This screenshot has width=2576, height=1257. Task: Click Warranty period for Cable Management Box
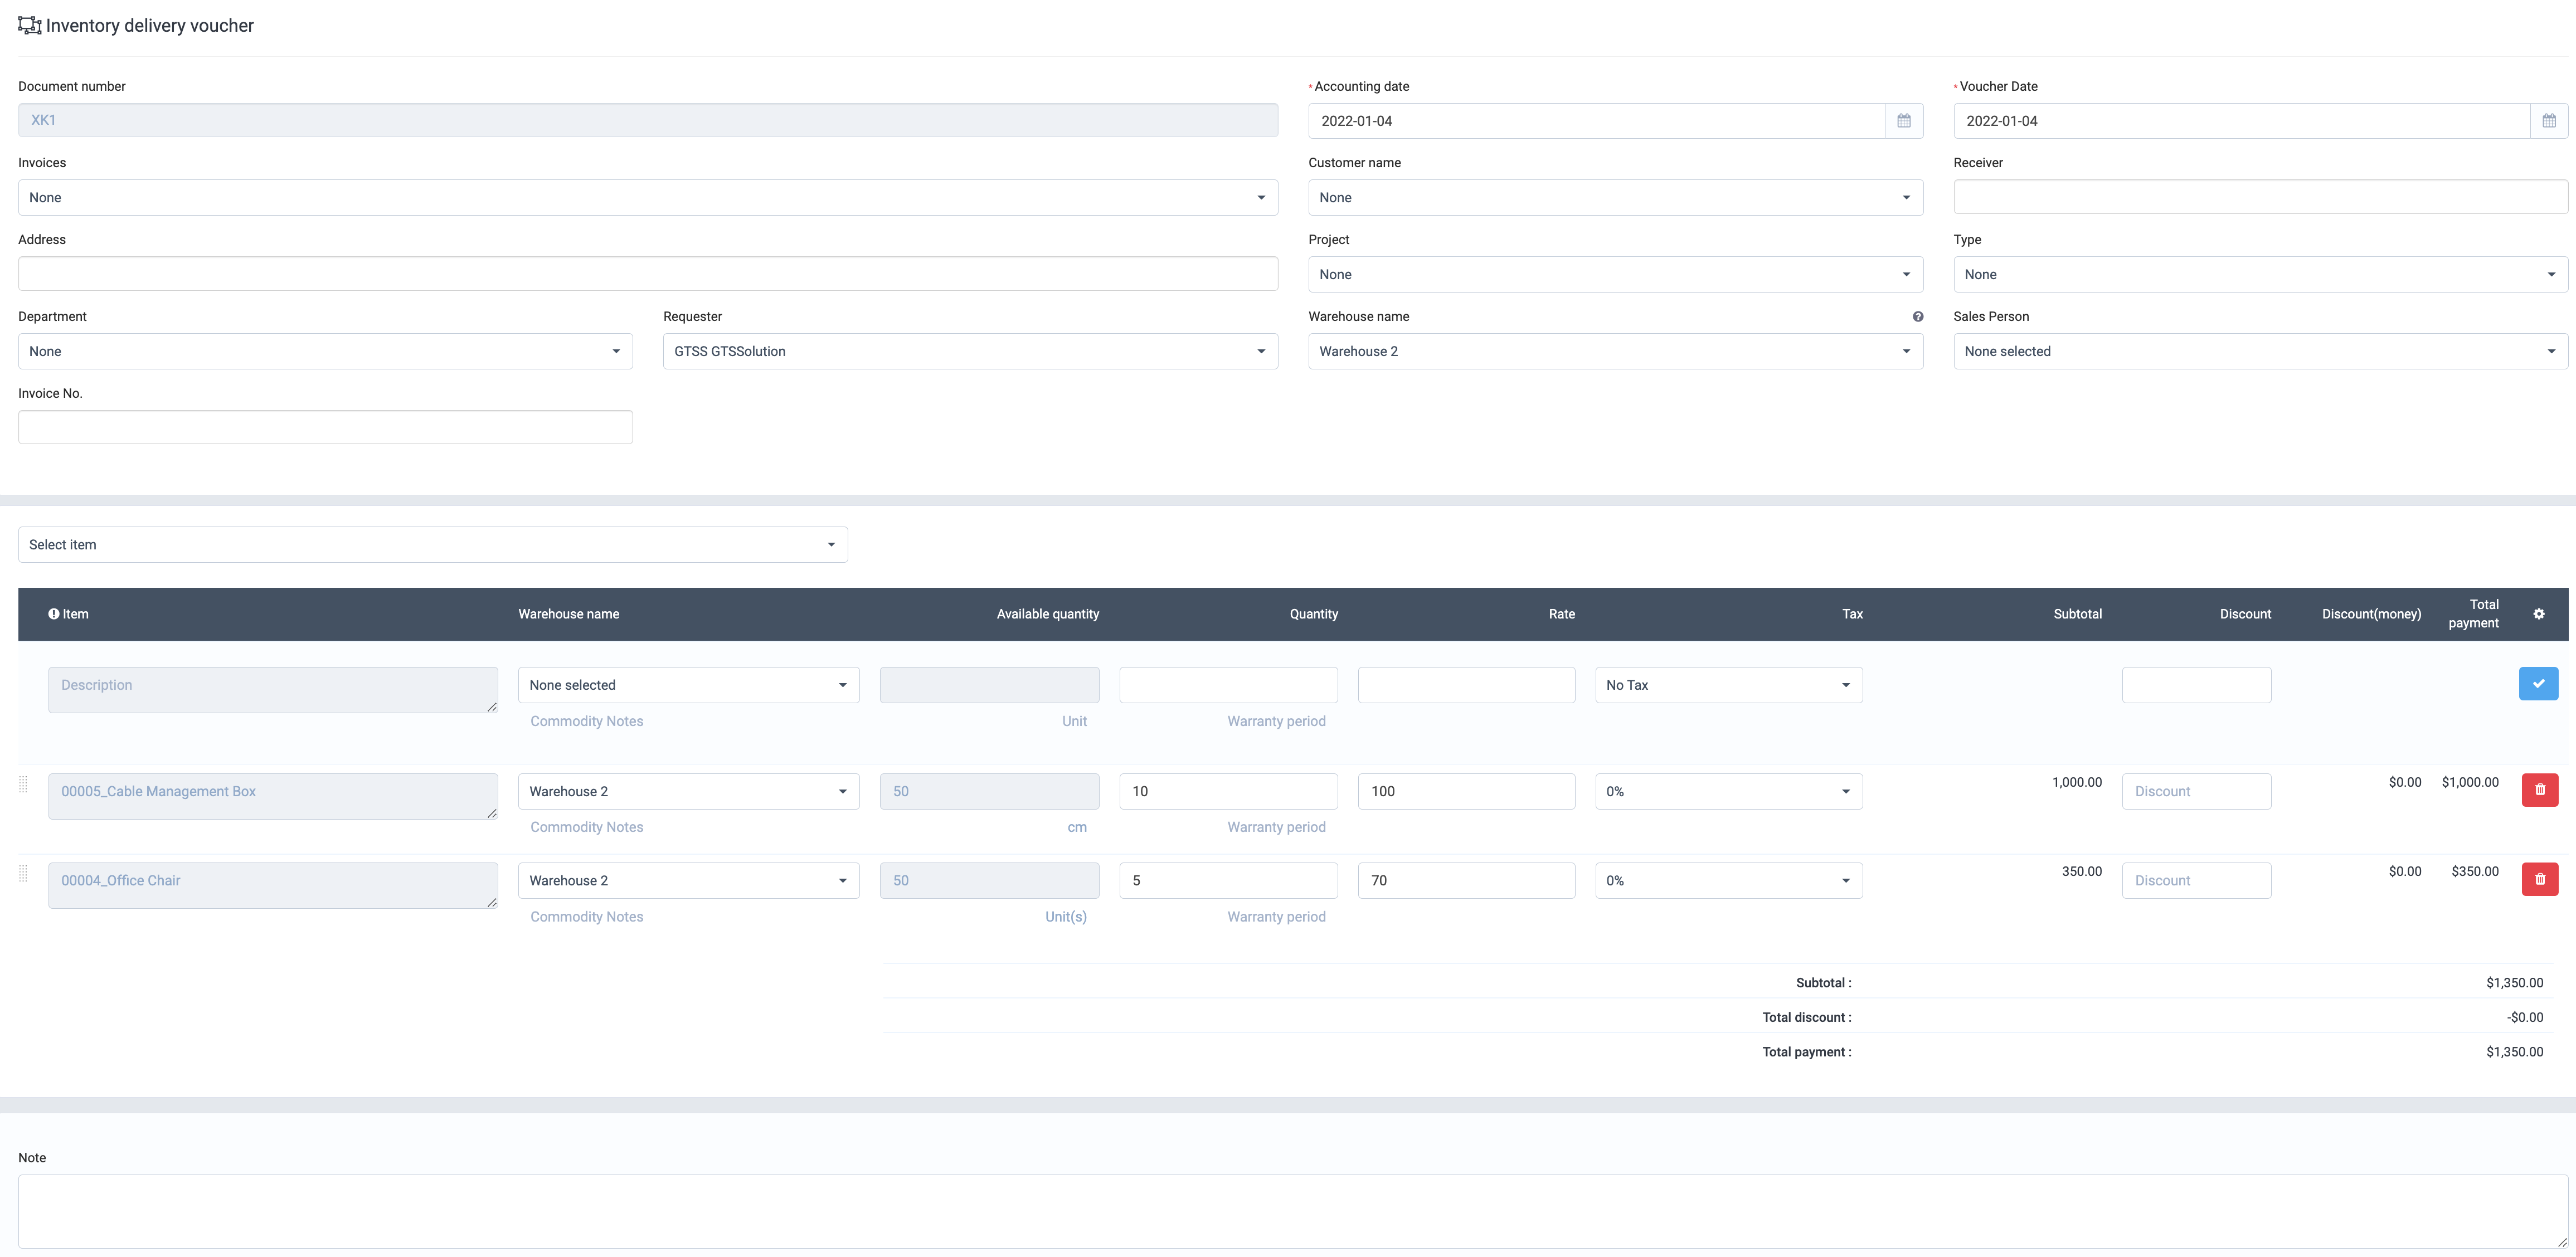pos(1276,827)
